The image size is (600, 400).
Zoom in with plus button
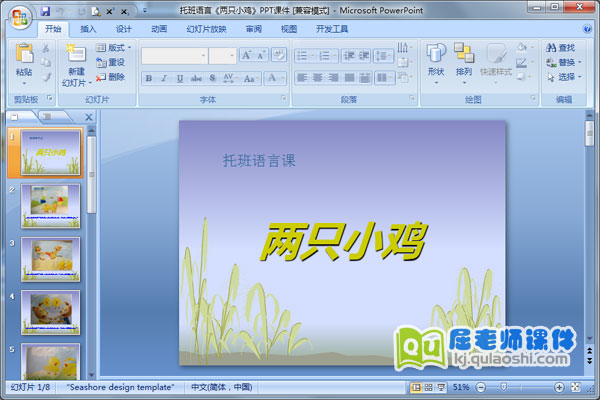pos(559,387)
